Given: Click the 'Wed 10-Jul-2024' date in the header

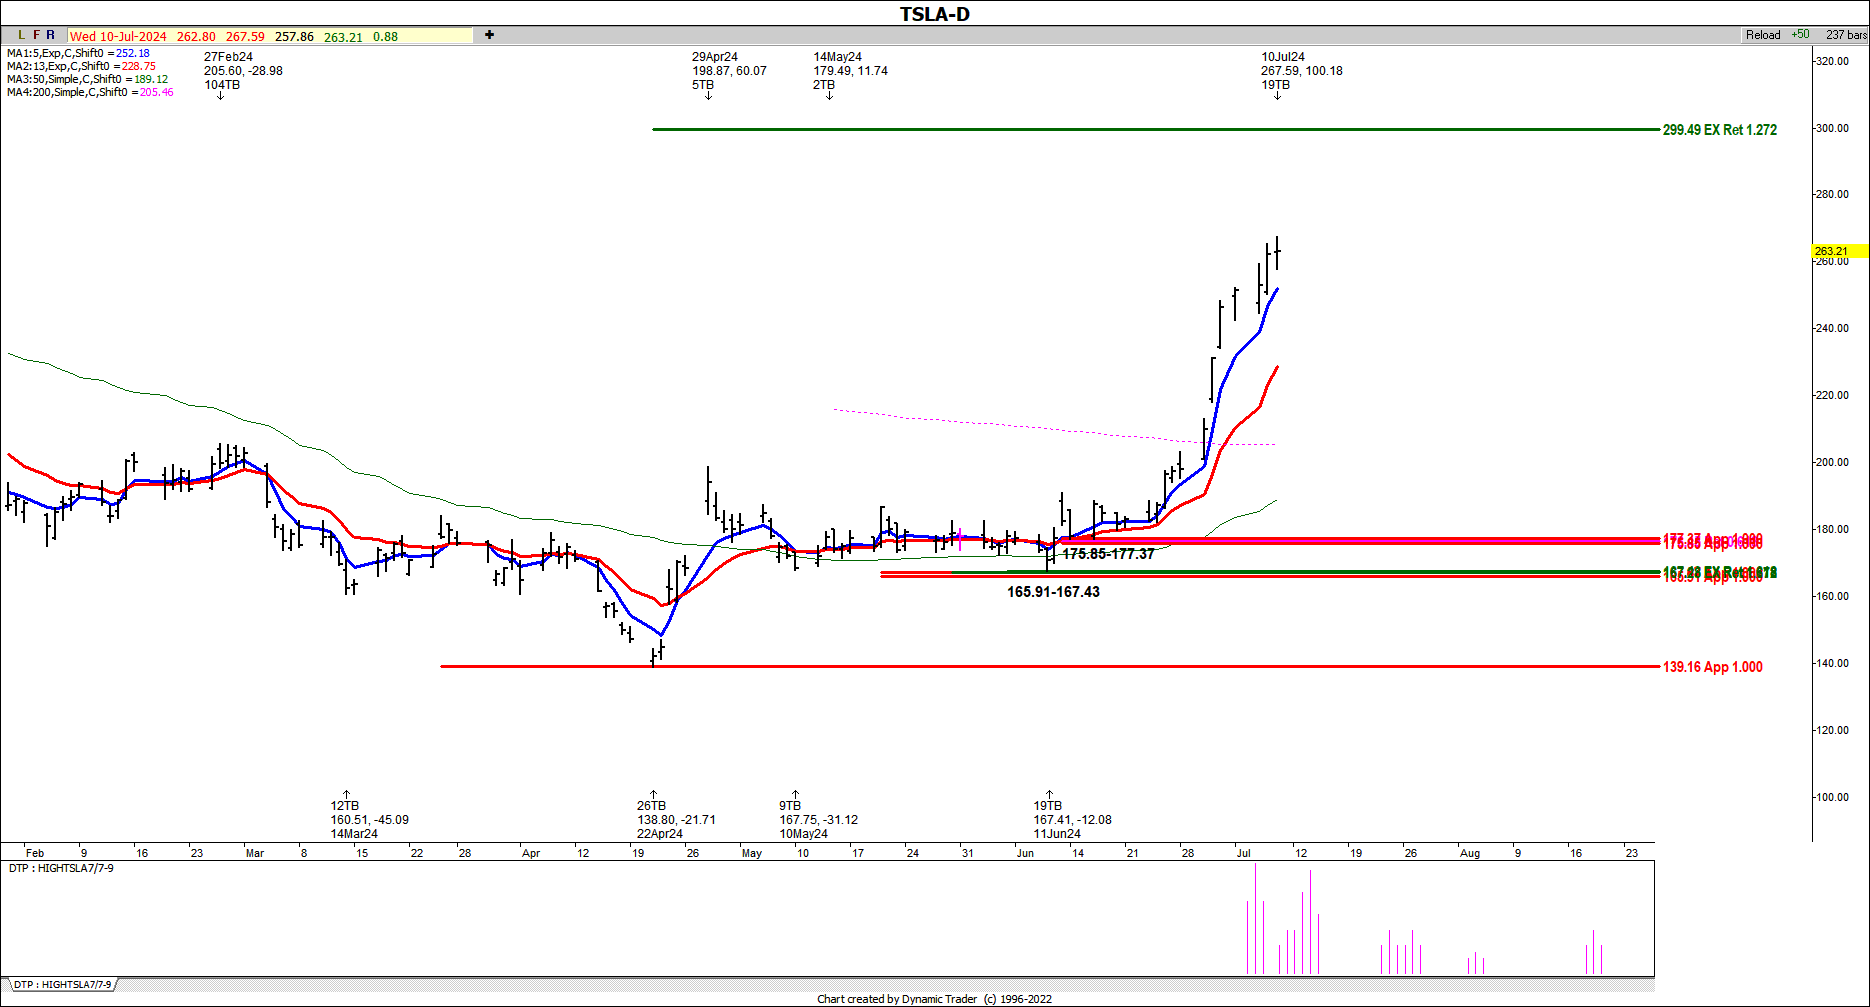Looking at the screenshot, I should point(118,36).
